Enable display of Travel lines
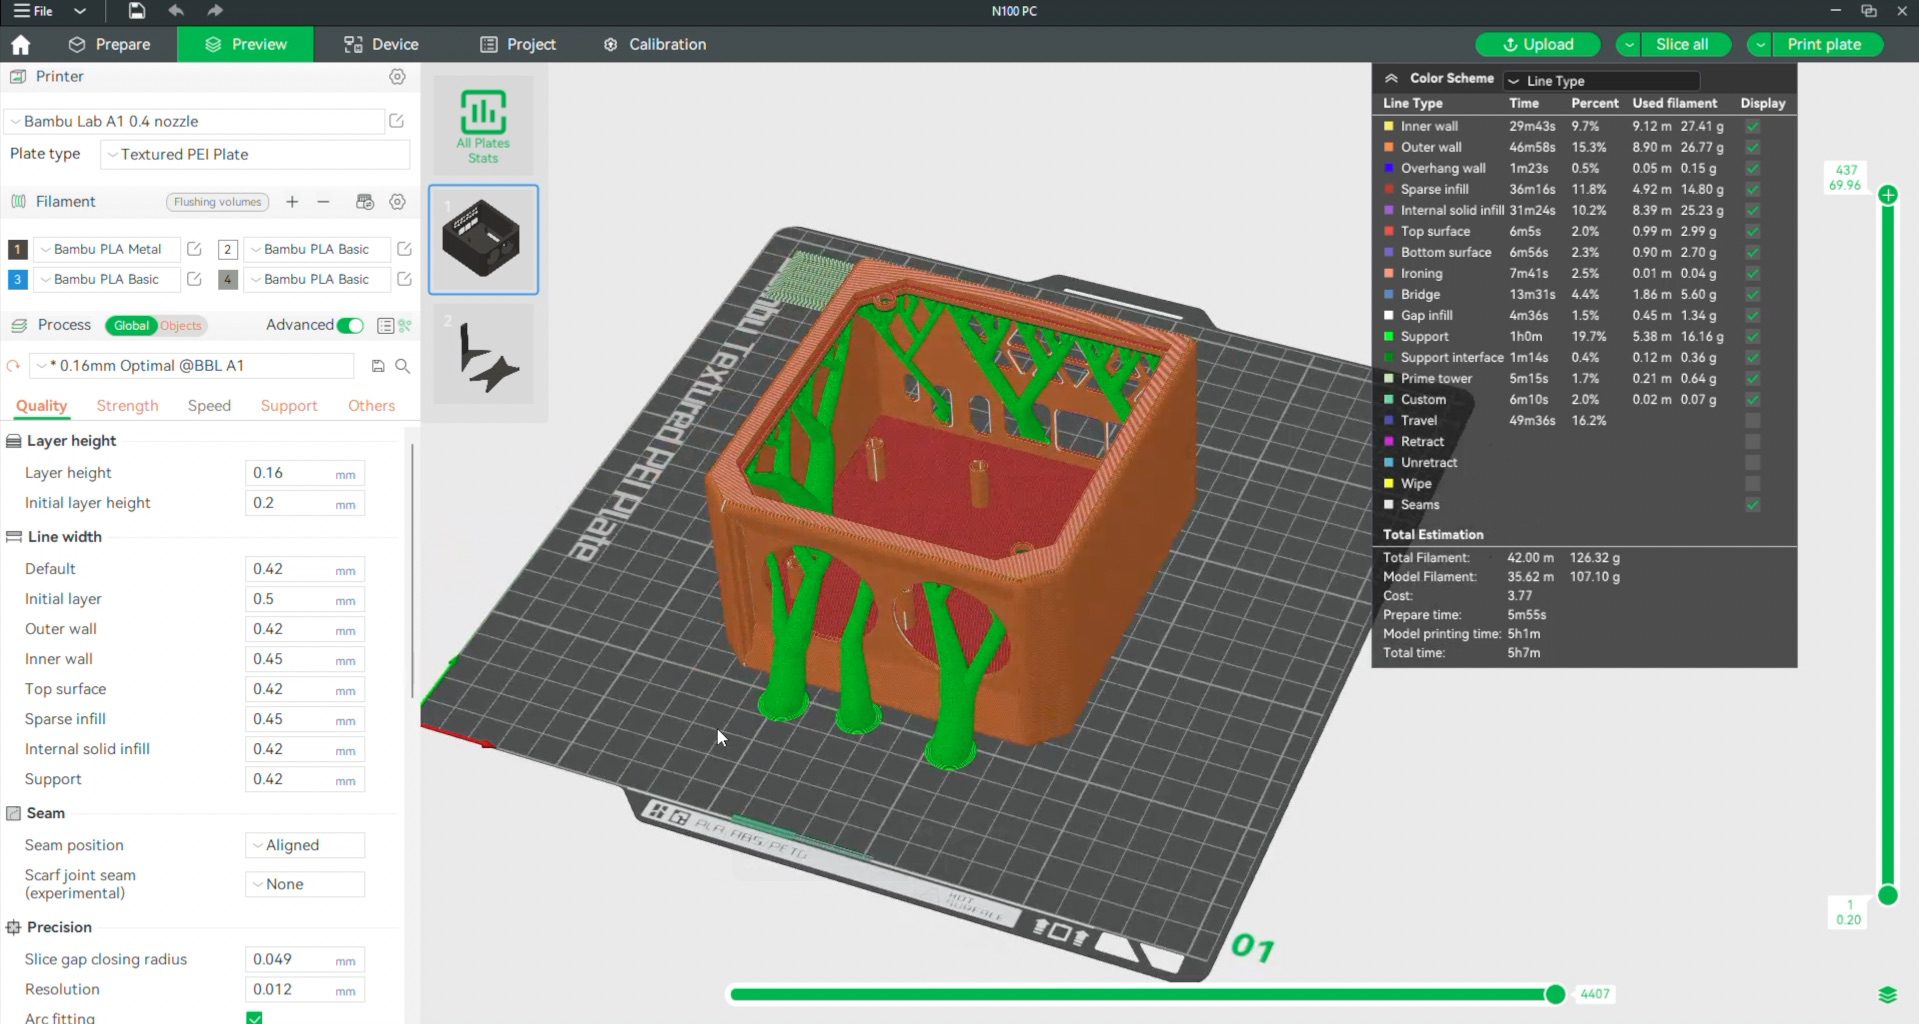 coord(1752,421)
